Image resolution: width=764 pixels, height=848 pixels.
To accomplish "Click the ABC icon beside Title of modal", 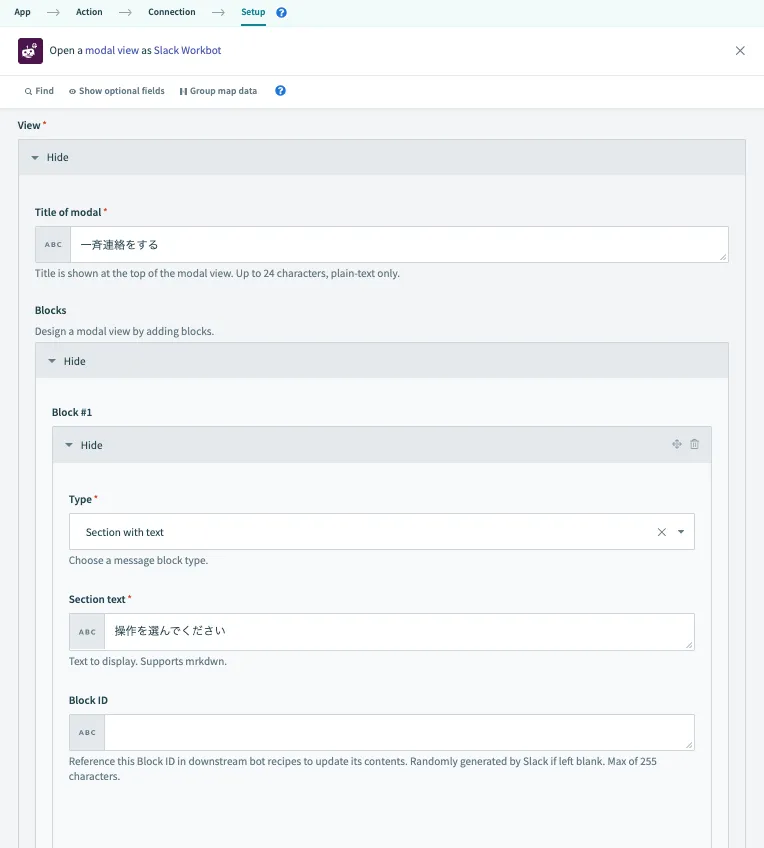I will point(53,245).
